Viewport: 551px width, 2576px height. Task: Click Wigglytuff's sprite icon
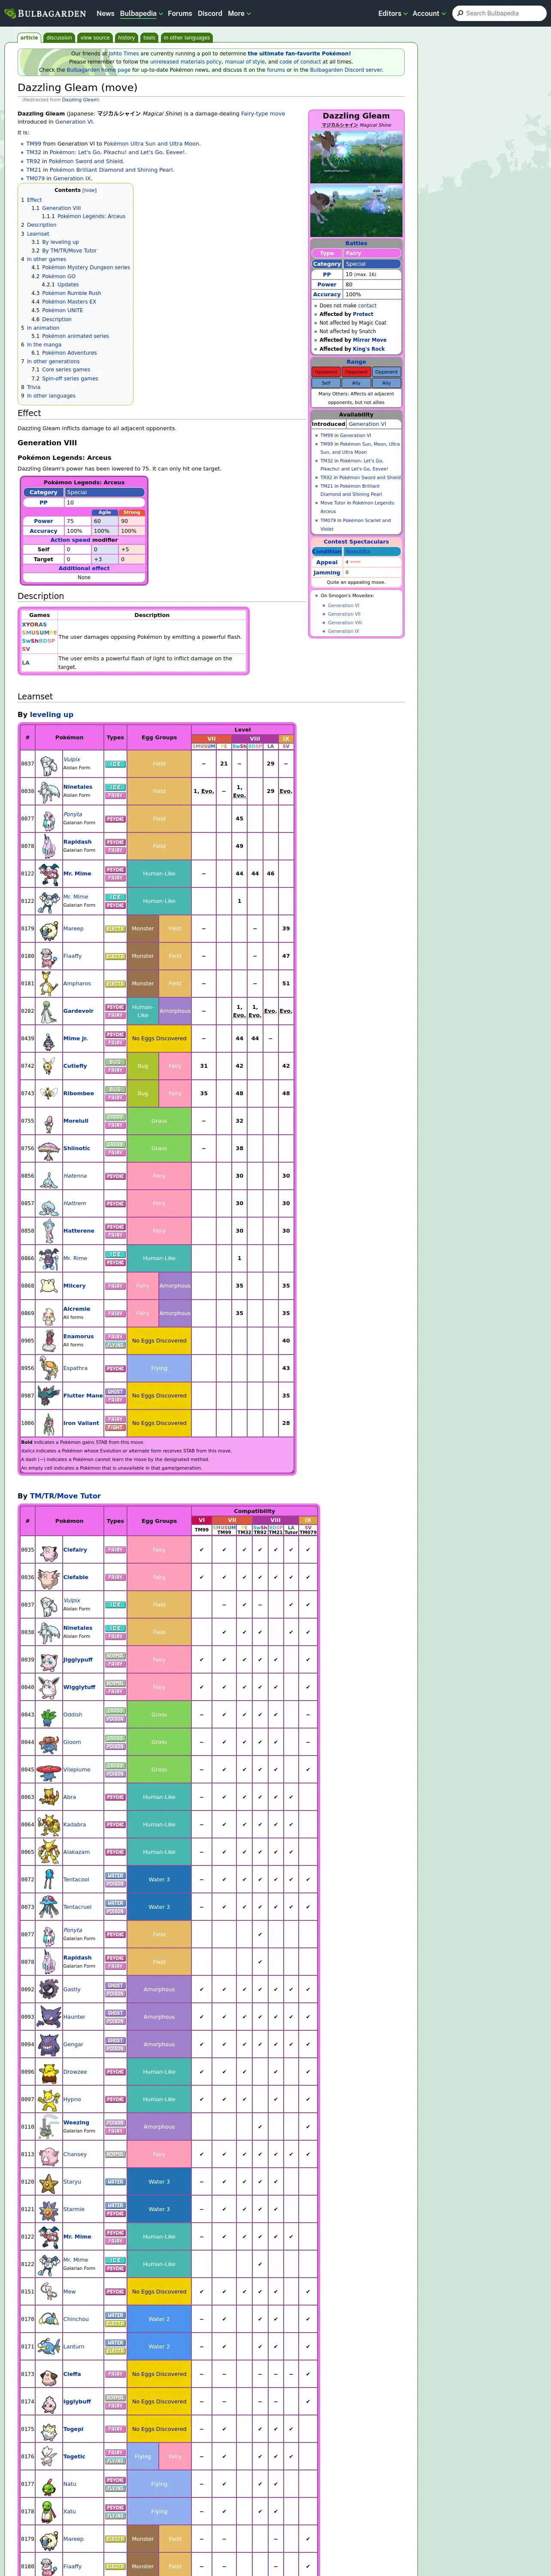pos(48,1688)
